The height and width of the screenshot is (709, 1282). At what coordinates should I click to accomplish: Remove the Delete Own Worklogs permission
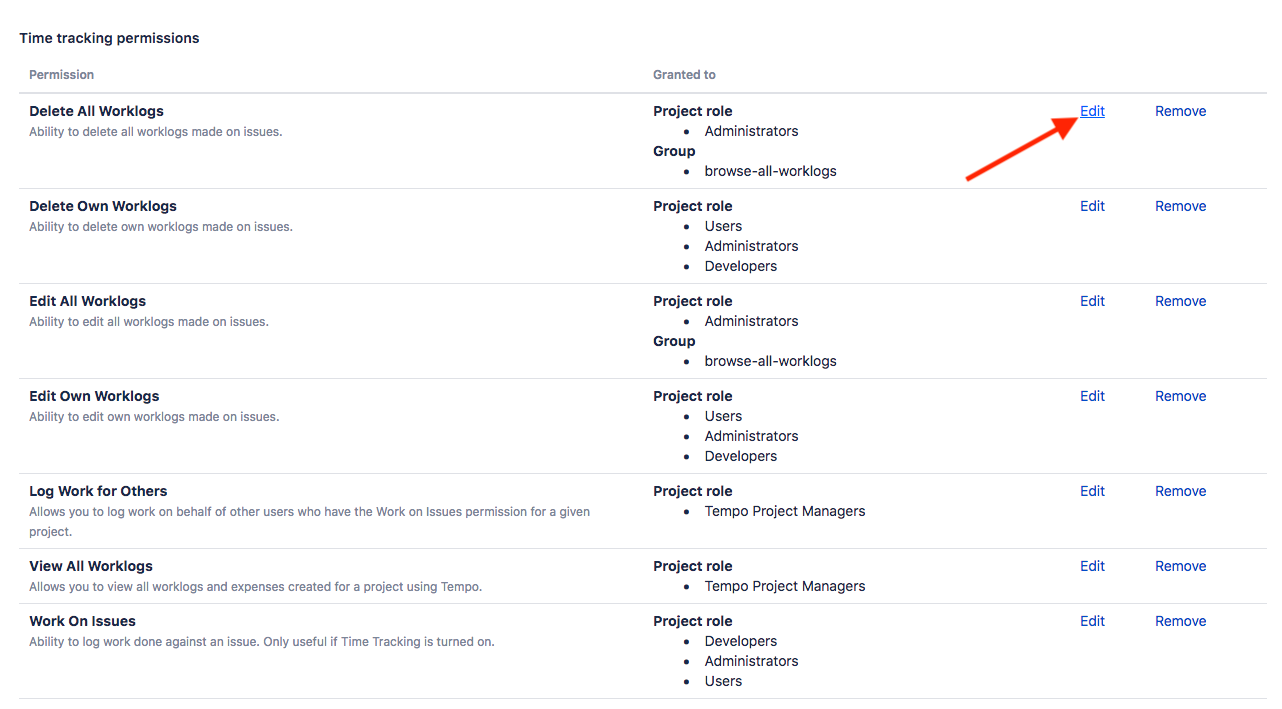coord(1180,206)
